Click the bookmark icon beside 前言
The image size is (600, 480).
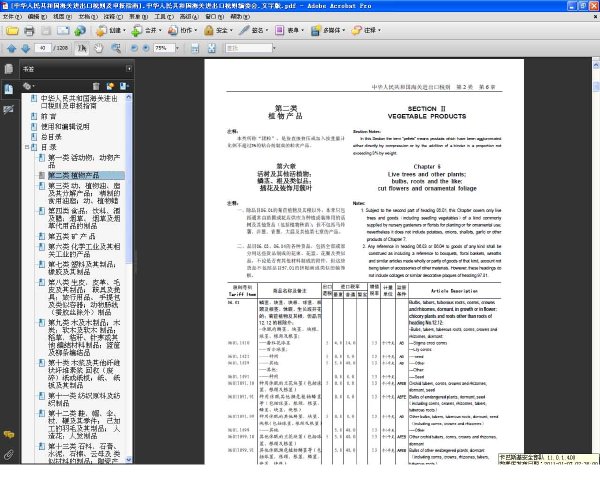tap(34, 116)
